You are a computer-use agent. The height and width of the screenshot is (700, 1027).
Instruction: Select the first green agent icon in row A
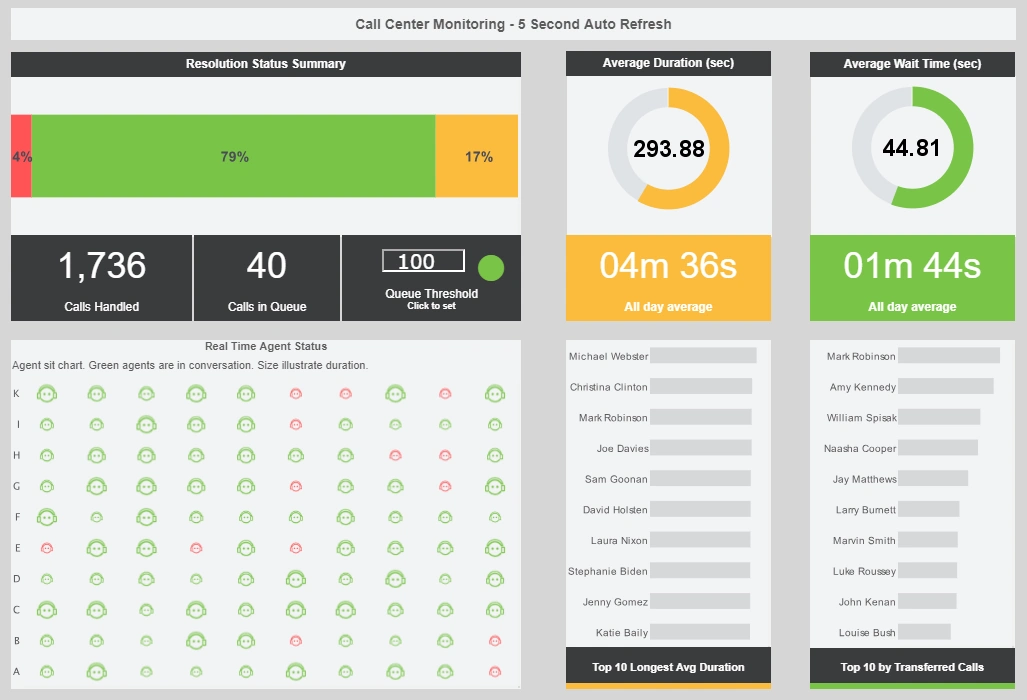tap(47, 671)
